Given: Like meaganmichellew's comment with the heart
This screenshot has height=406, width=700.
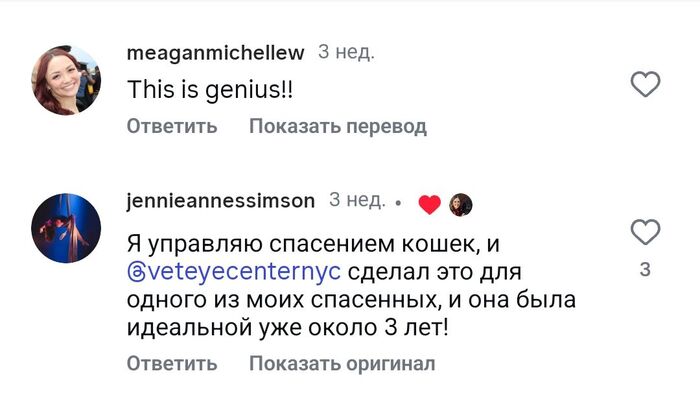Looking at the screenshot, I should [x=646, y=85].
